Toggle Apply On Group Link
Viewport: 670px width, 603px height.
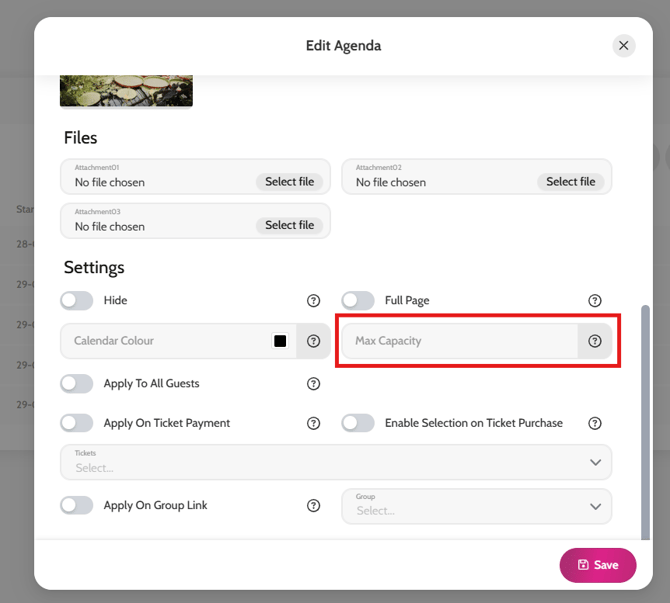coord(76,505)
